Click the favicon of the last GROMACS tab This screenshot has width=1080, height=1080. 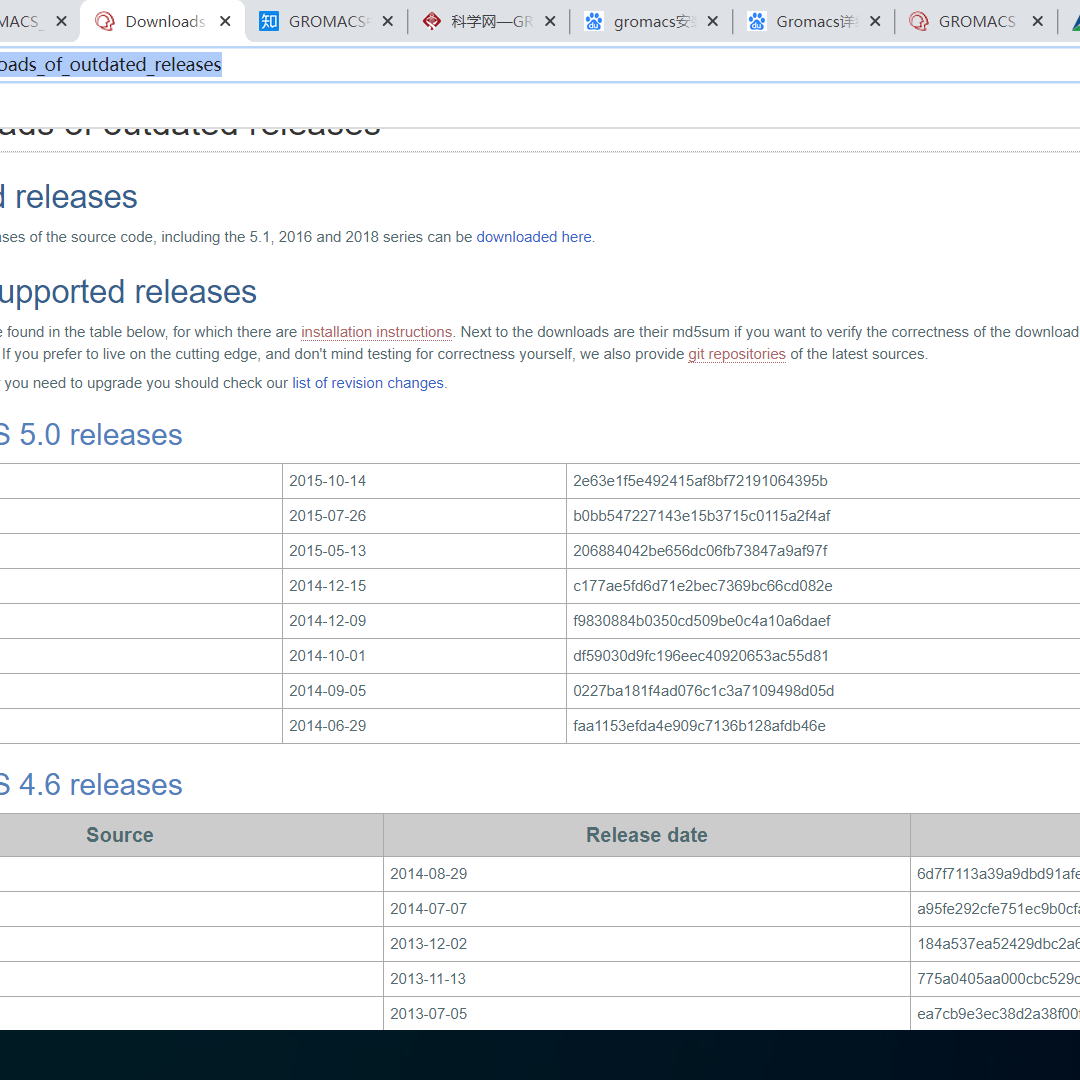(919, 21)
